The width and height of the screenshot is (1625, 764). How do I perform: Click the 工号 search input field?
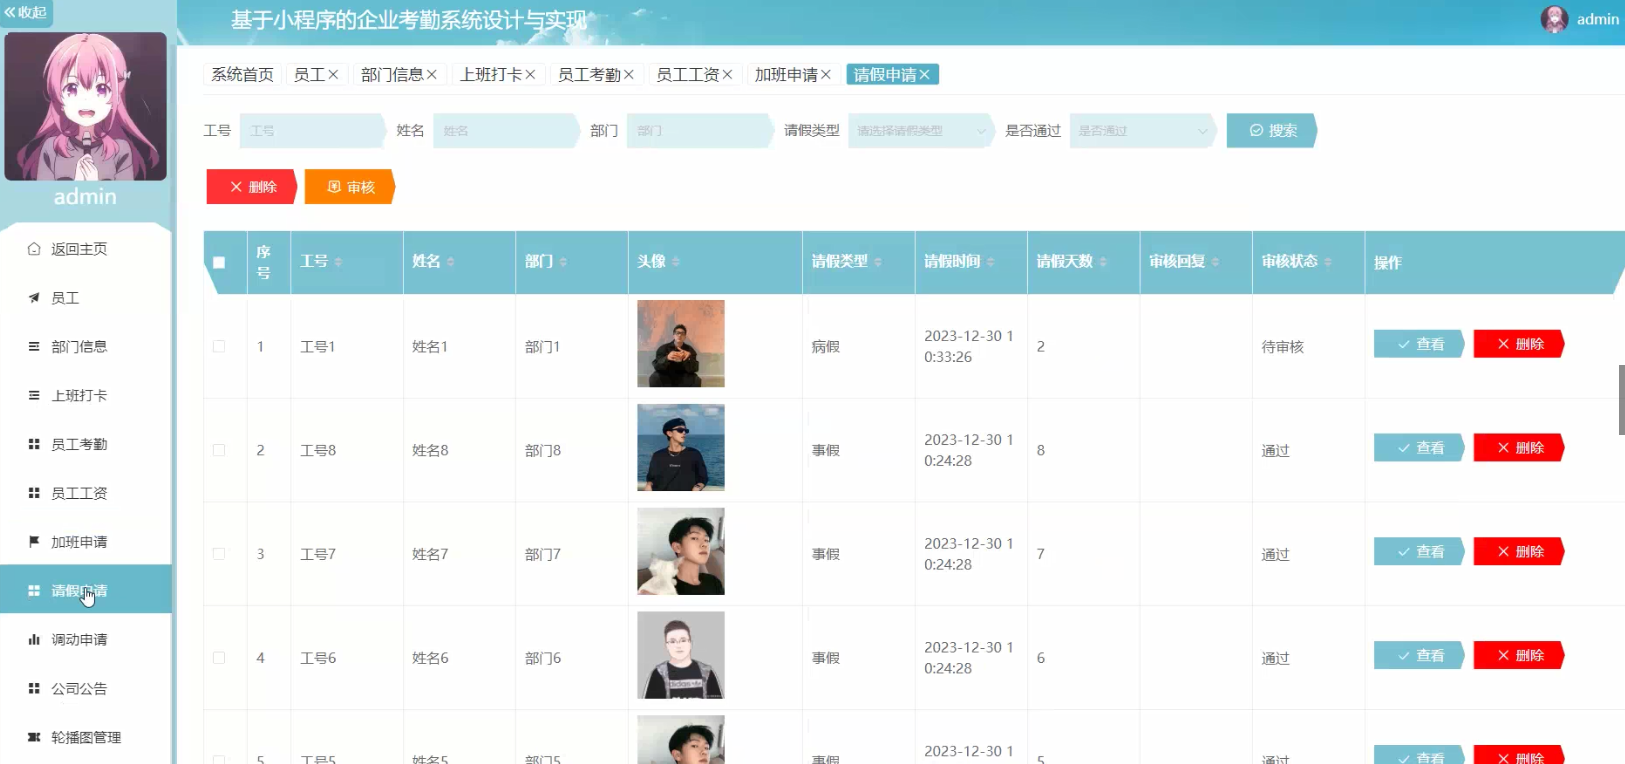click(312, 131)
